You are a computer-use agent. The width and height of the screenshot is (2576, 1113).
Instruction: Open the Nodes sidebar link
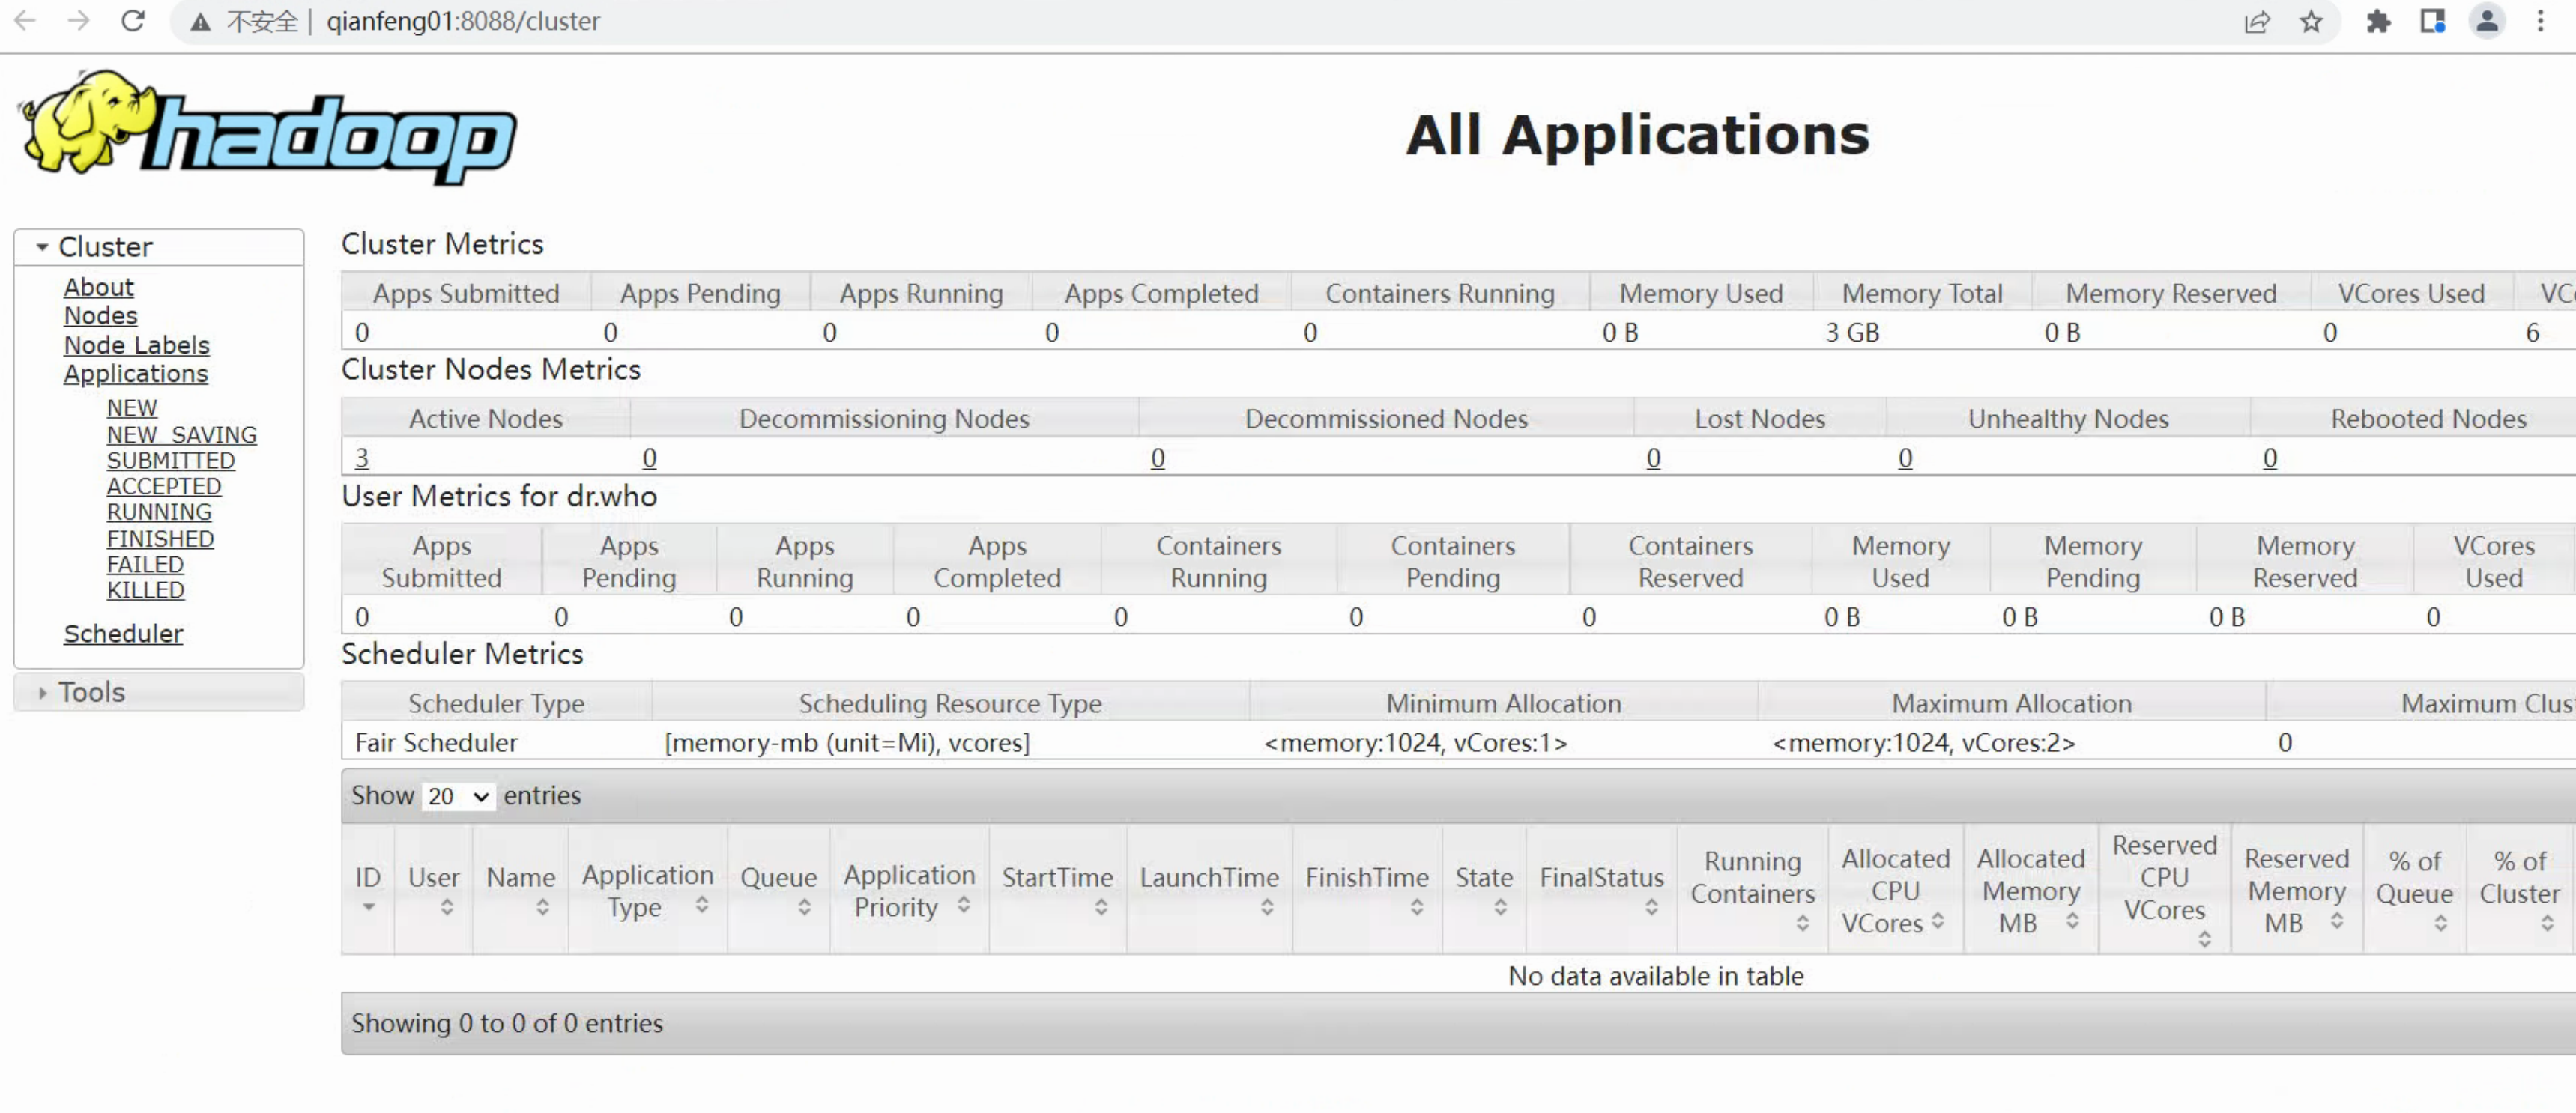(100, 316)
